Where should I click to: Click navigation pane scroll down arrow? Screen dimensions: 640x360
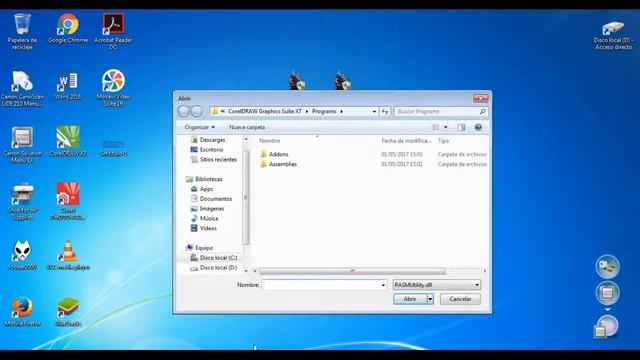point(246,271)
